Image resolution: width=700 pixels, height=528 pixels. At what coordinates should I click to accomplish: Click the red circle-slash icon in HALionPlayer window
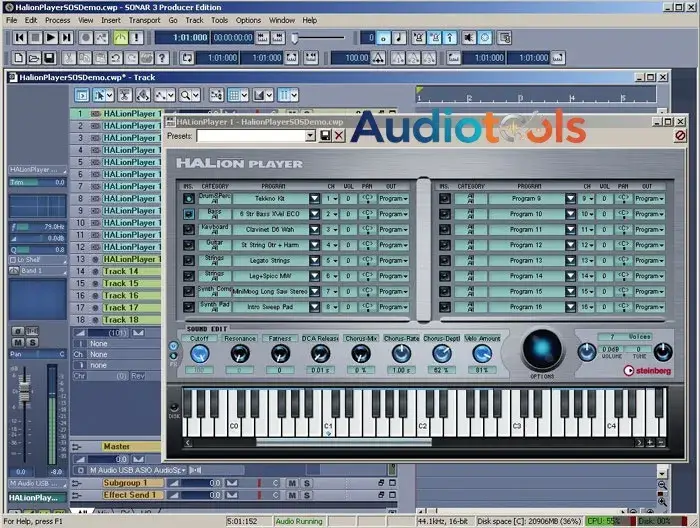click(x=680, y=135)
